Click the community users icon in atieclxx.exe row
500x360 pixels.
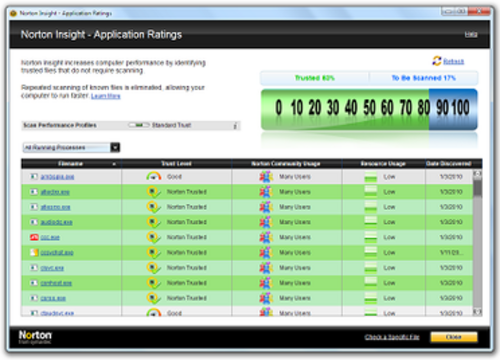[x=266, y=192]
